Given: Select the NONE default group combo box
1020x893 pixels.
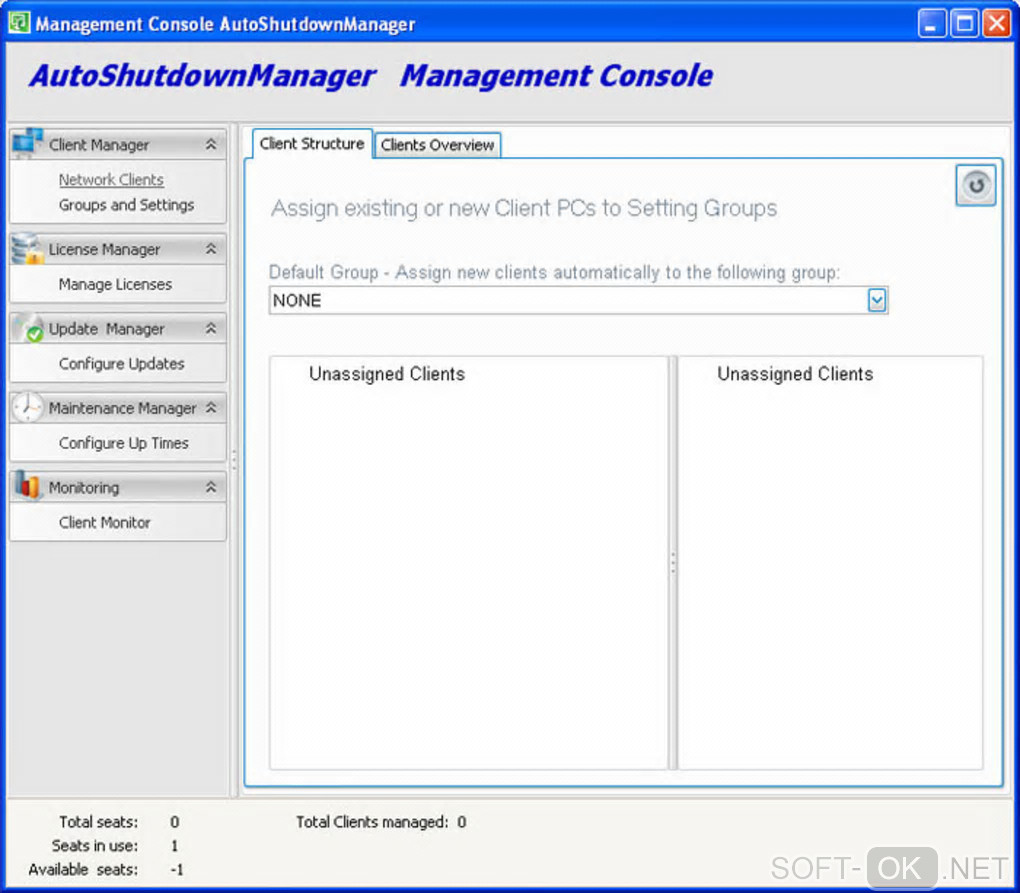Looking at the screenshot, I should (578, 300).
